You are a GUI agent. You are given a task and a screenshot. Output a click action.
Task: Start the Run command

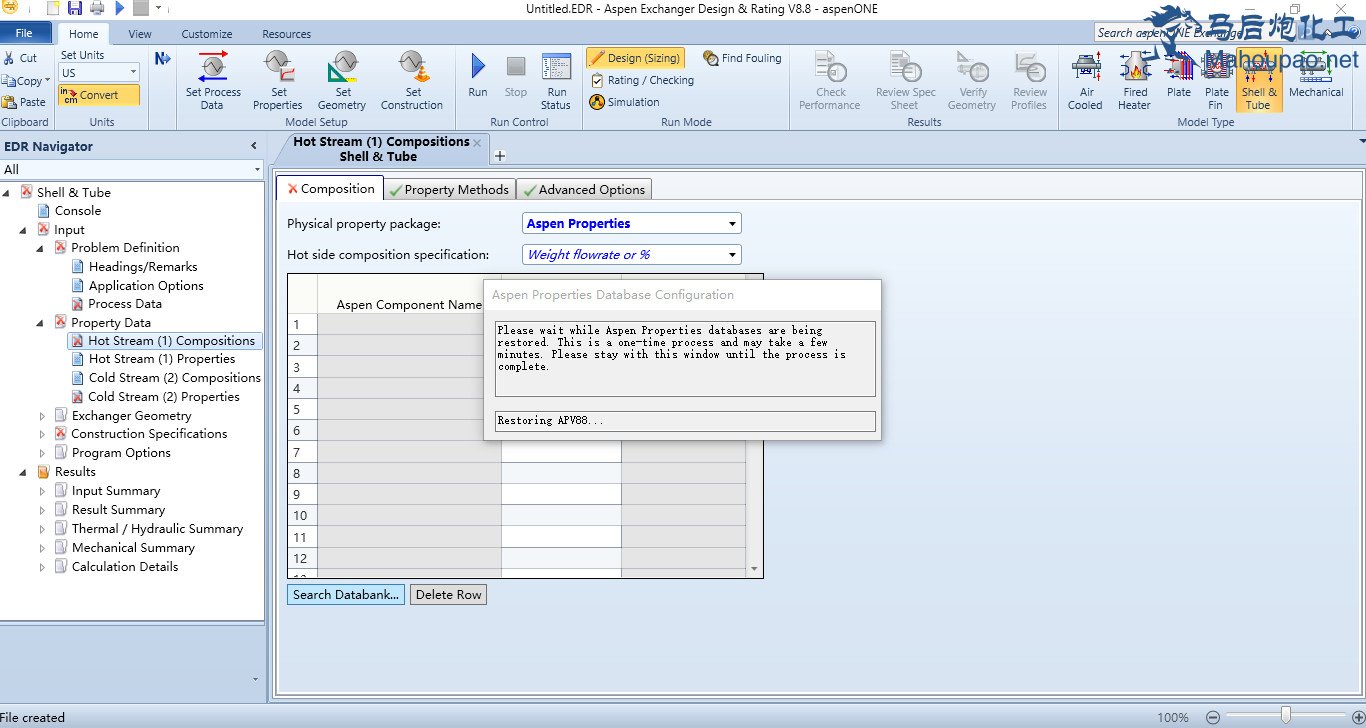(478, 76)
